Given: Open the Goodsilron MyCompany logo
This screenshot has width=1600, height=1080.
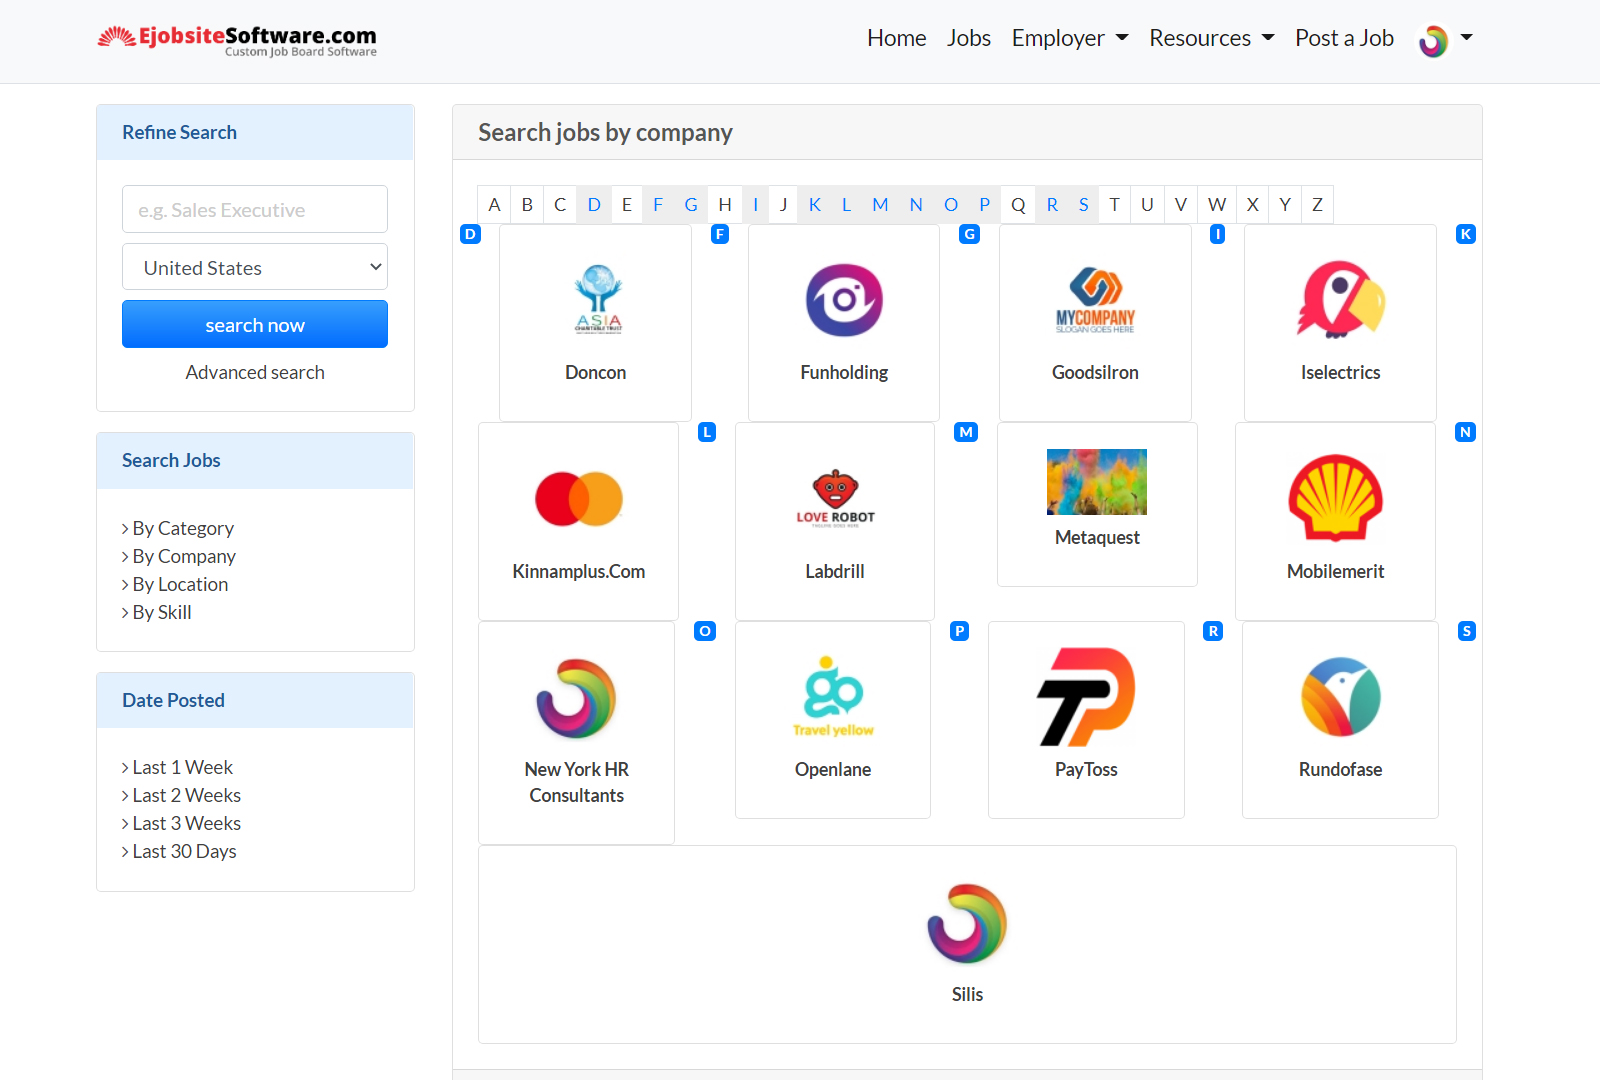Looking at the screenshot, I should (x=1095, y=299).
